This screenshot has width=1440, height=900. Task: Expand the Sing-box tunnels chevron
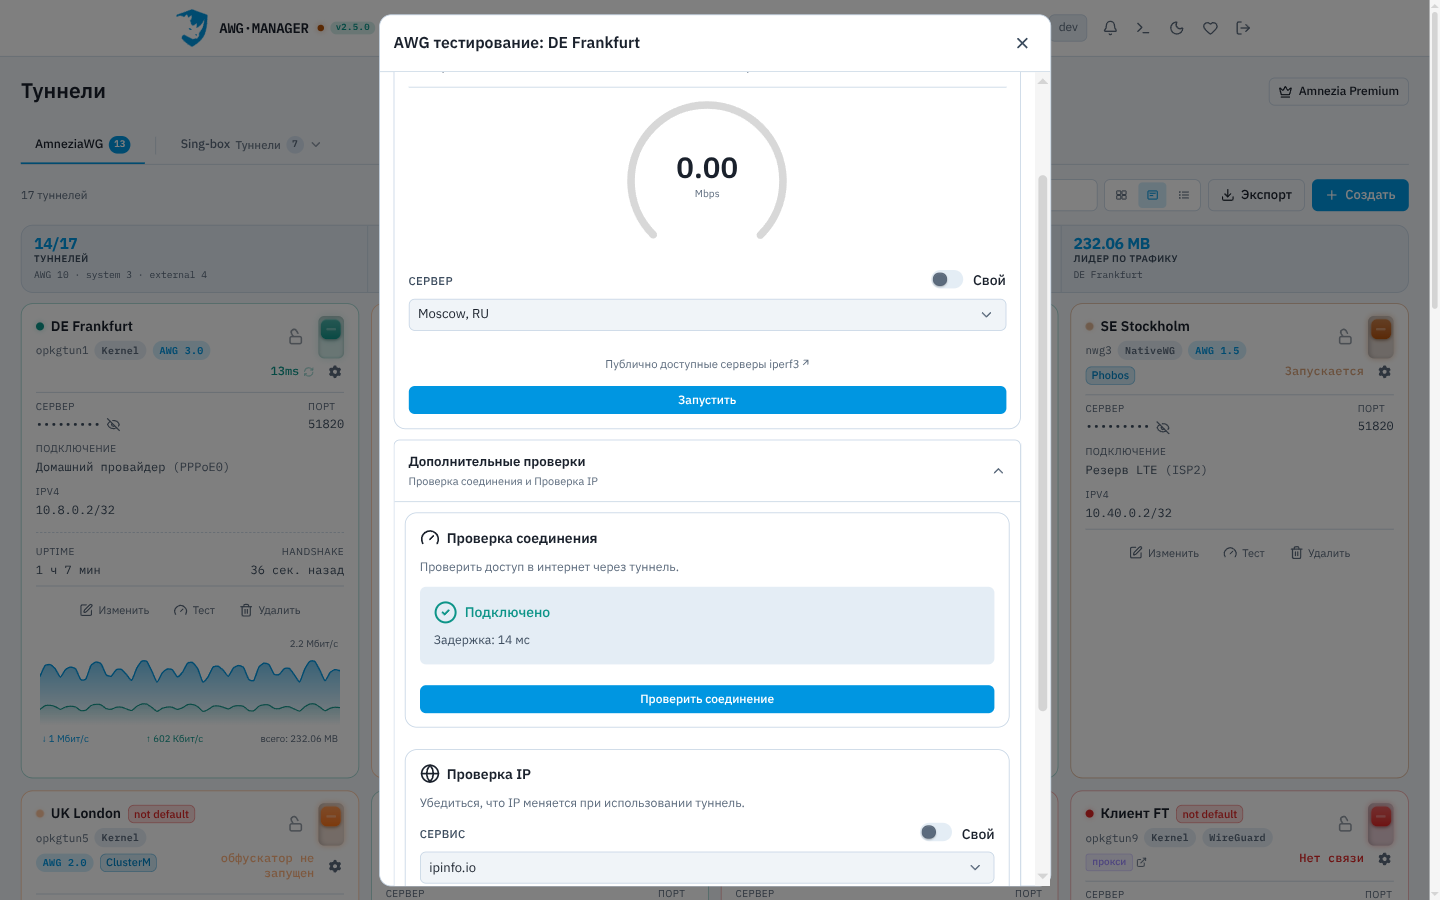[316, 144]
